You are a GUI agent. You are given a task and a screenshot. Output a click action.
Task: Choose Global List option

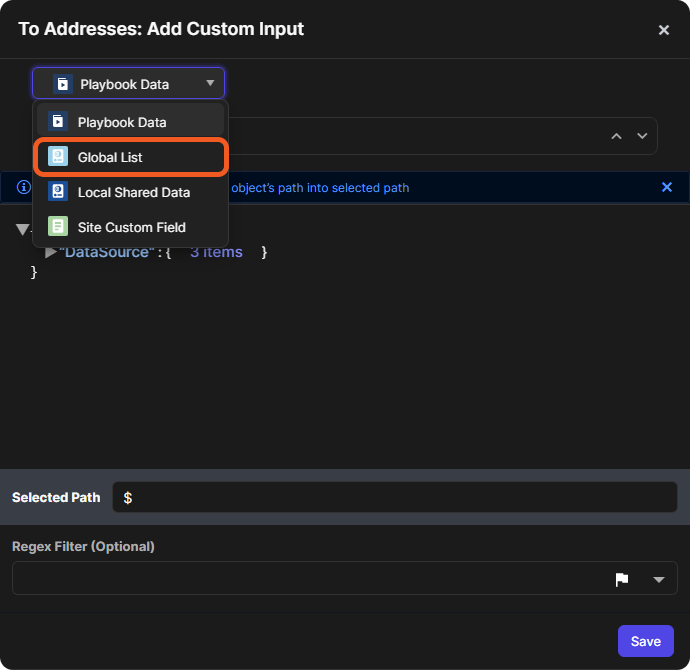[130, 157]
